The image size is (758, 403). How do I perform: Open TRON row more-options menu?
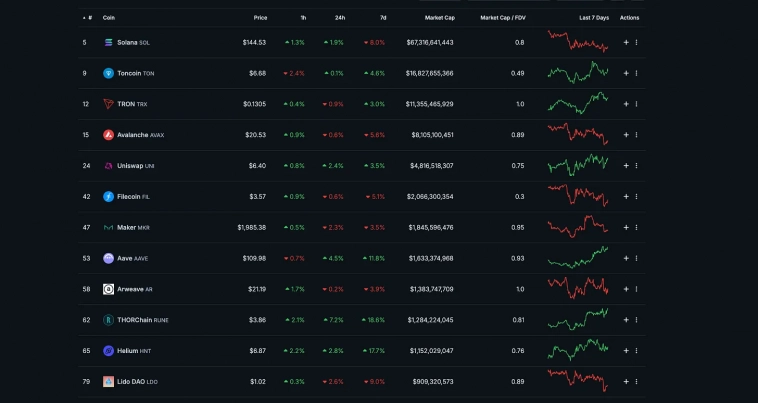click(636, 104)
